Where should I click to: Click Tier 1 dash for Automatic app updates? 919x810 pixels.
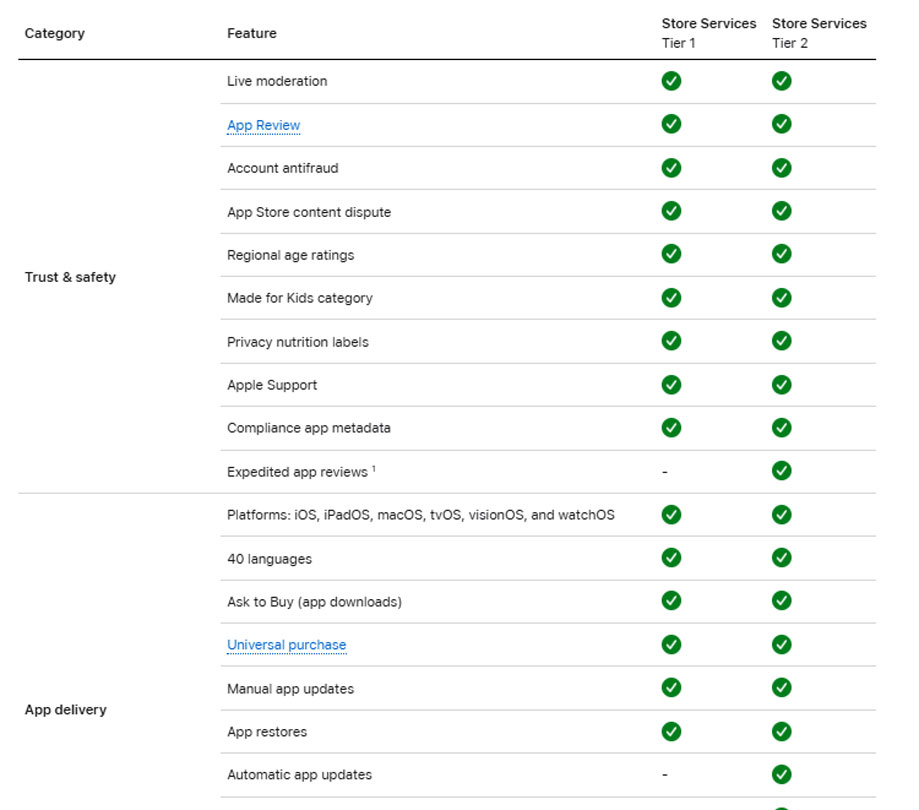point(665,775)
